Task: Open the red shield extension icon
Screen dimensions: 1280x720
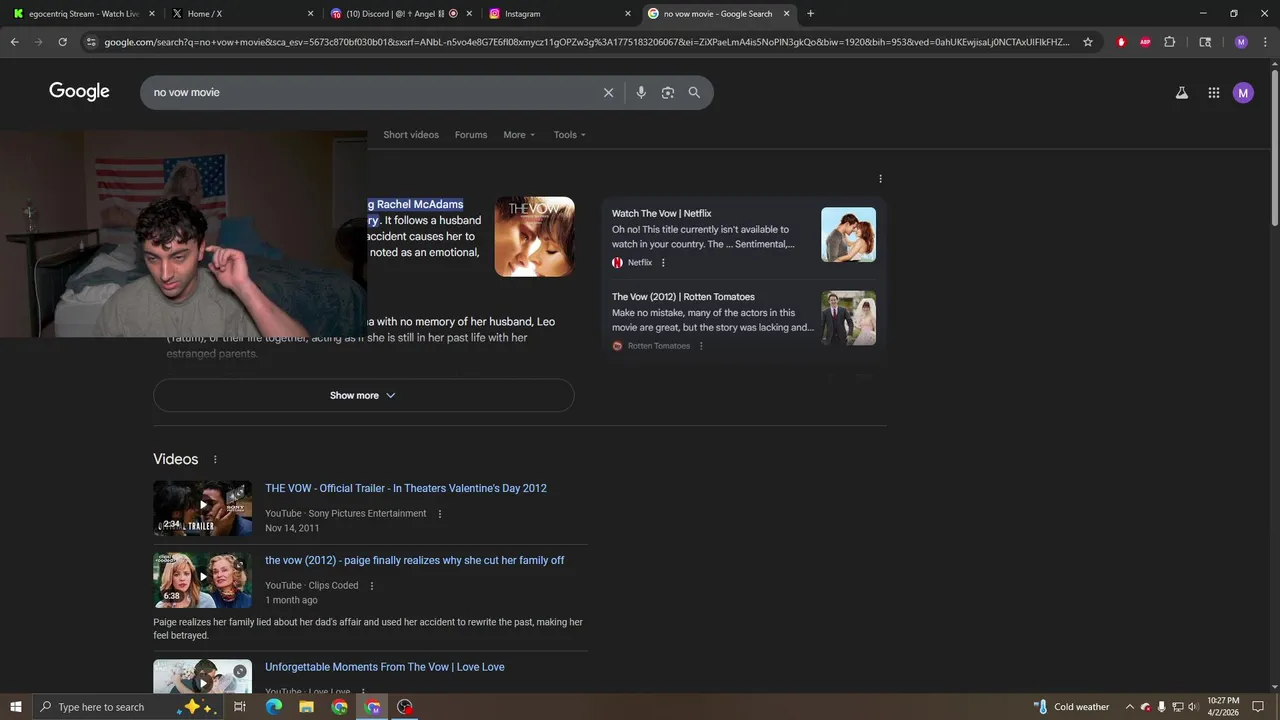Action: tap(1121, 42)
